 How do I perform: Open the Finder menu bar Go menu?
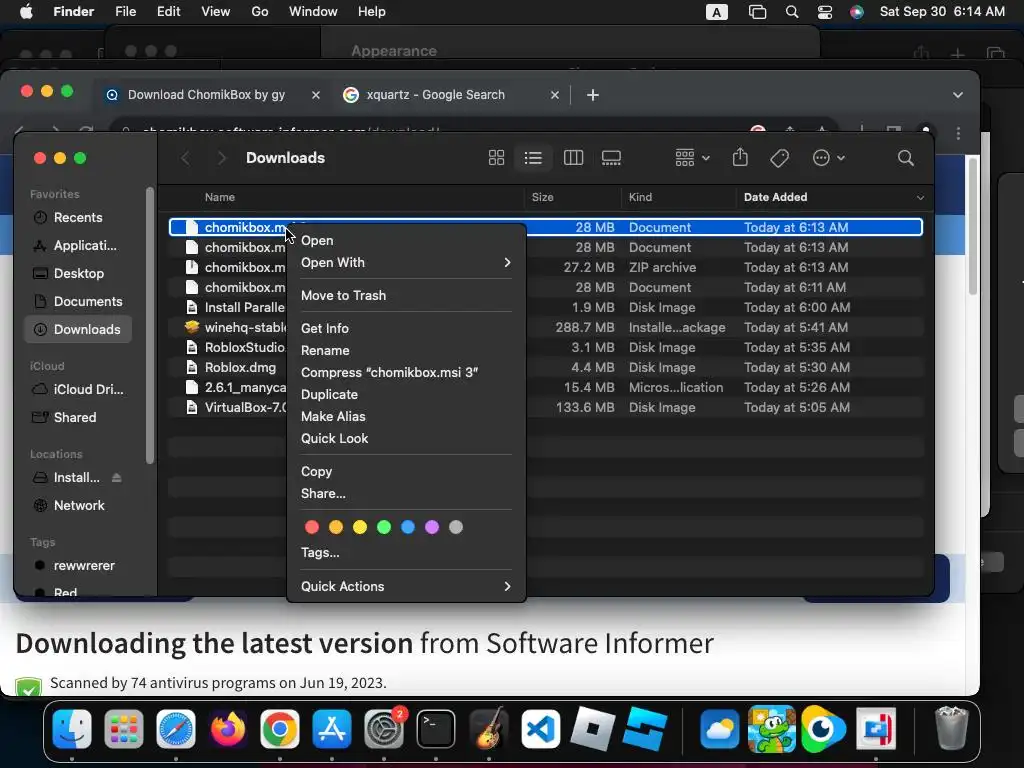tap(260, 12)
